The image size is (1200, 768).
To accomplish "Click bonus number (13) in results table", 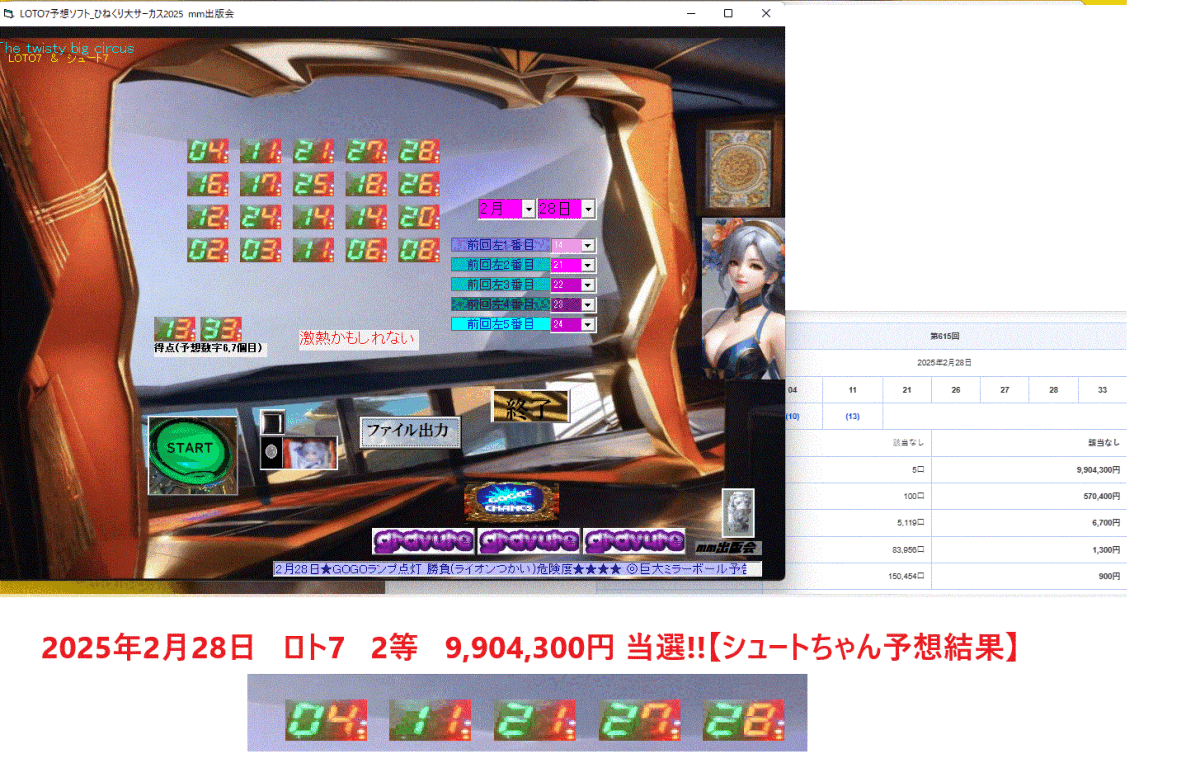I will pyautogui.click(x=853, y=416).
